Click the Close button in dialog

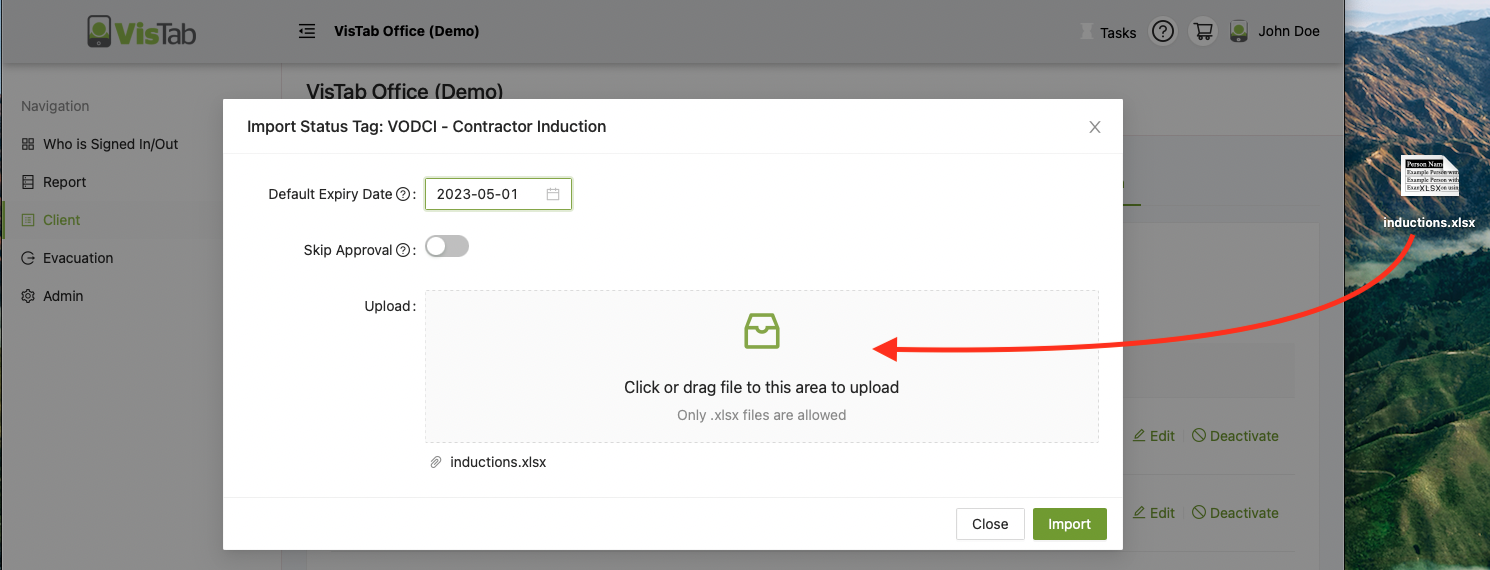coord(990,524)
